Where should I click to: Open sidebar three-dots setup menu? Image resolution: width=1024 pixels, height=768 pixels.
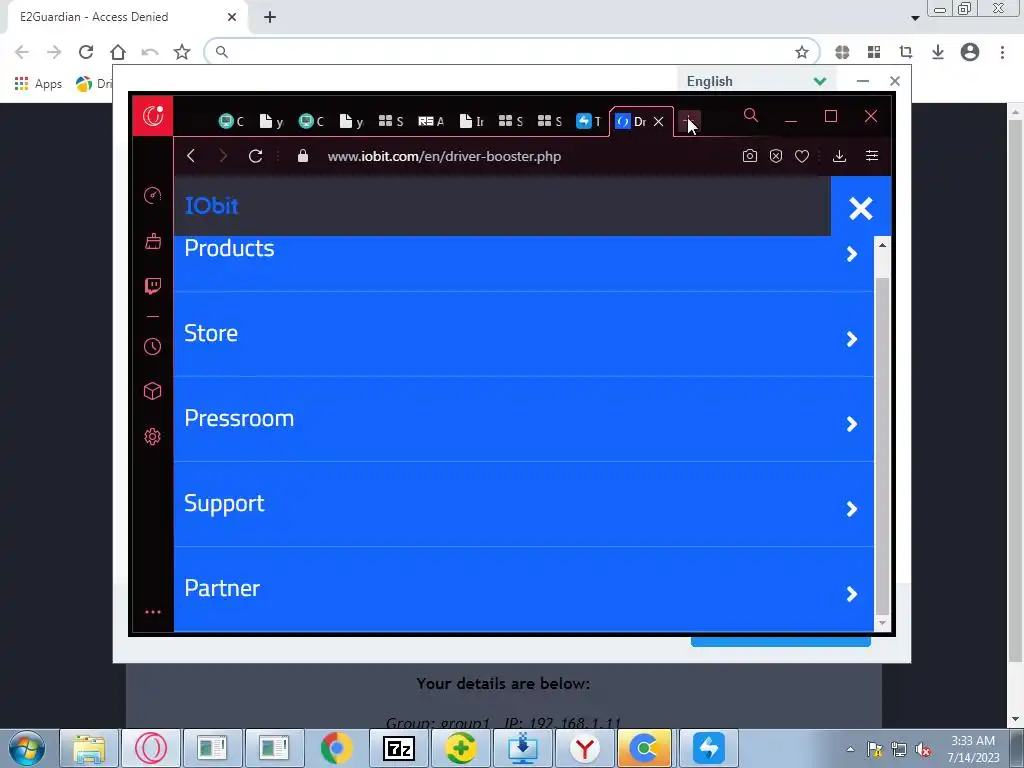pos(153,612)
